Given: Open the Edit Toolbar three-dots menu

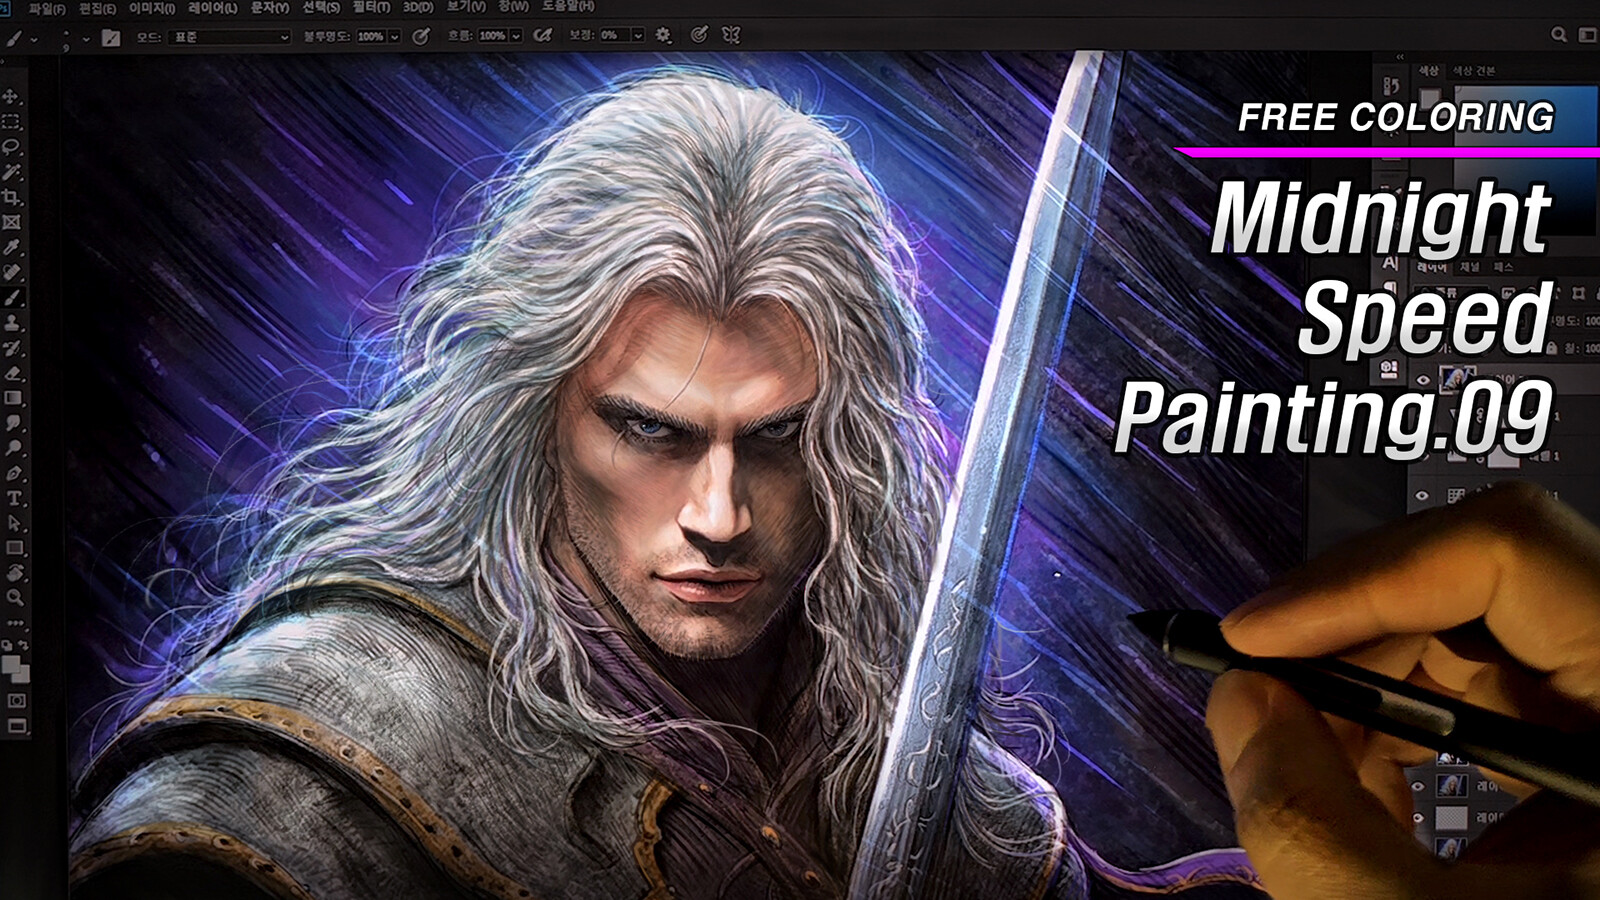Looking at the screenshot, I should [15, 622].
